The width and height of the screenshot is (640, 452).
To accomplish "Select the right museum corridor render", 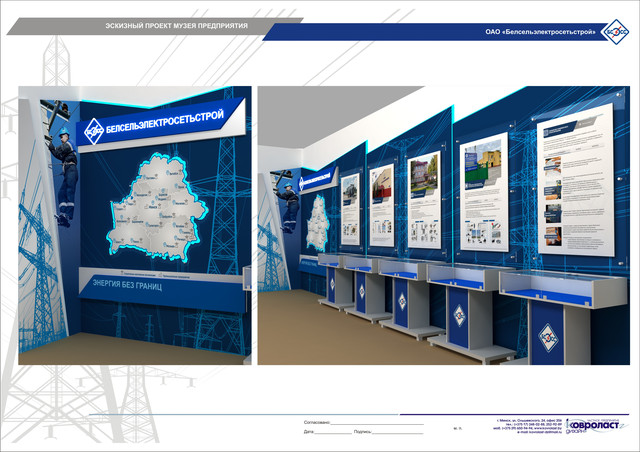I will coord(444,225).
